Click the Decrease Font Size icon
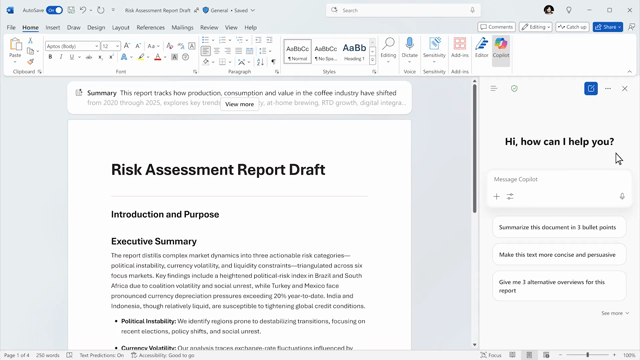The height and width of the screenshot is (360, 640). 138,46
